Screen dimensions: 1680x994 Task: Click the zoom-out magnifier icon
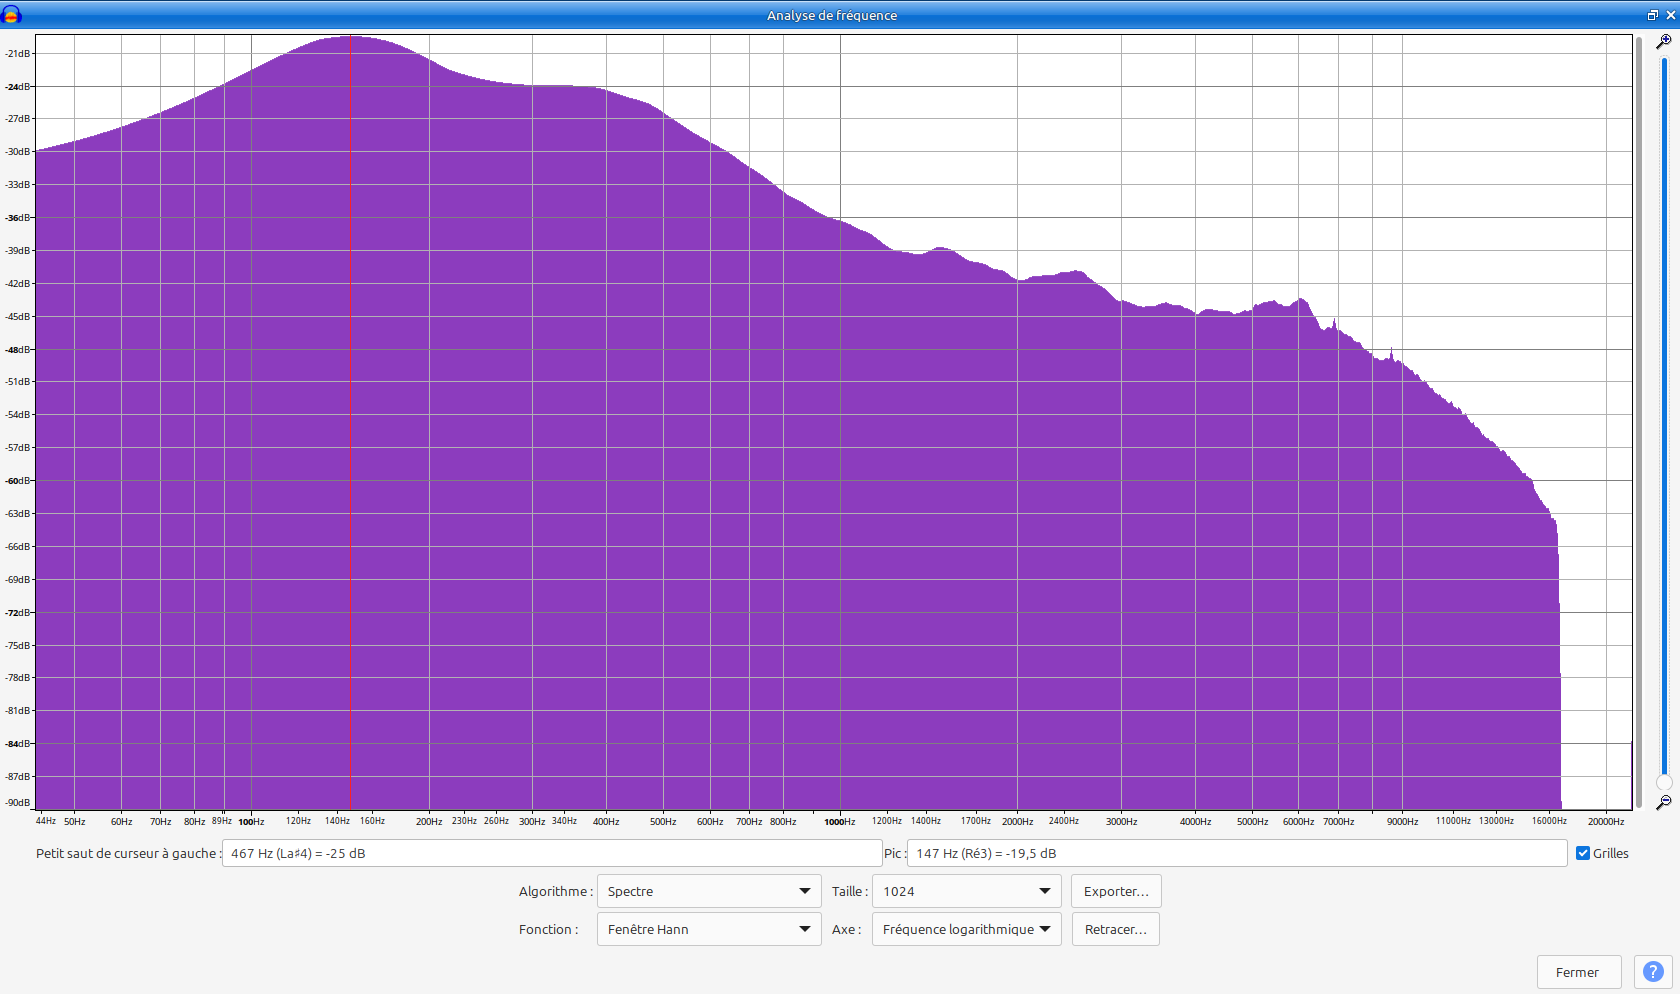coord(1664,802)
